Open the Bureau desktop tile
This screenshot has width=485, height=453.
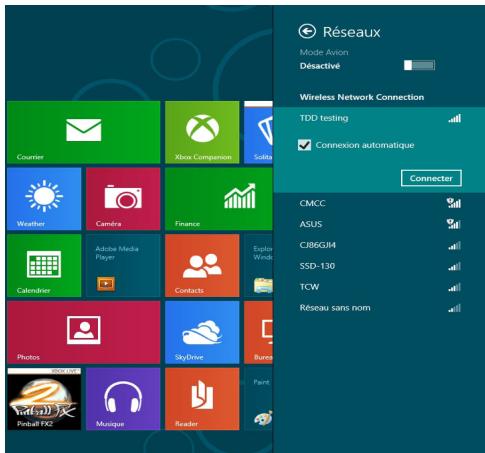pyautogui.click(x=258, y=332)
